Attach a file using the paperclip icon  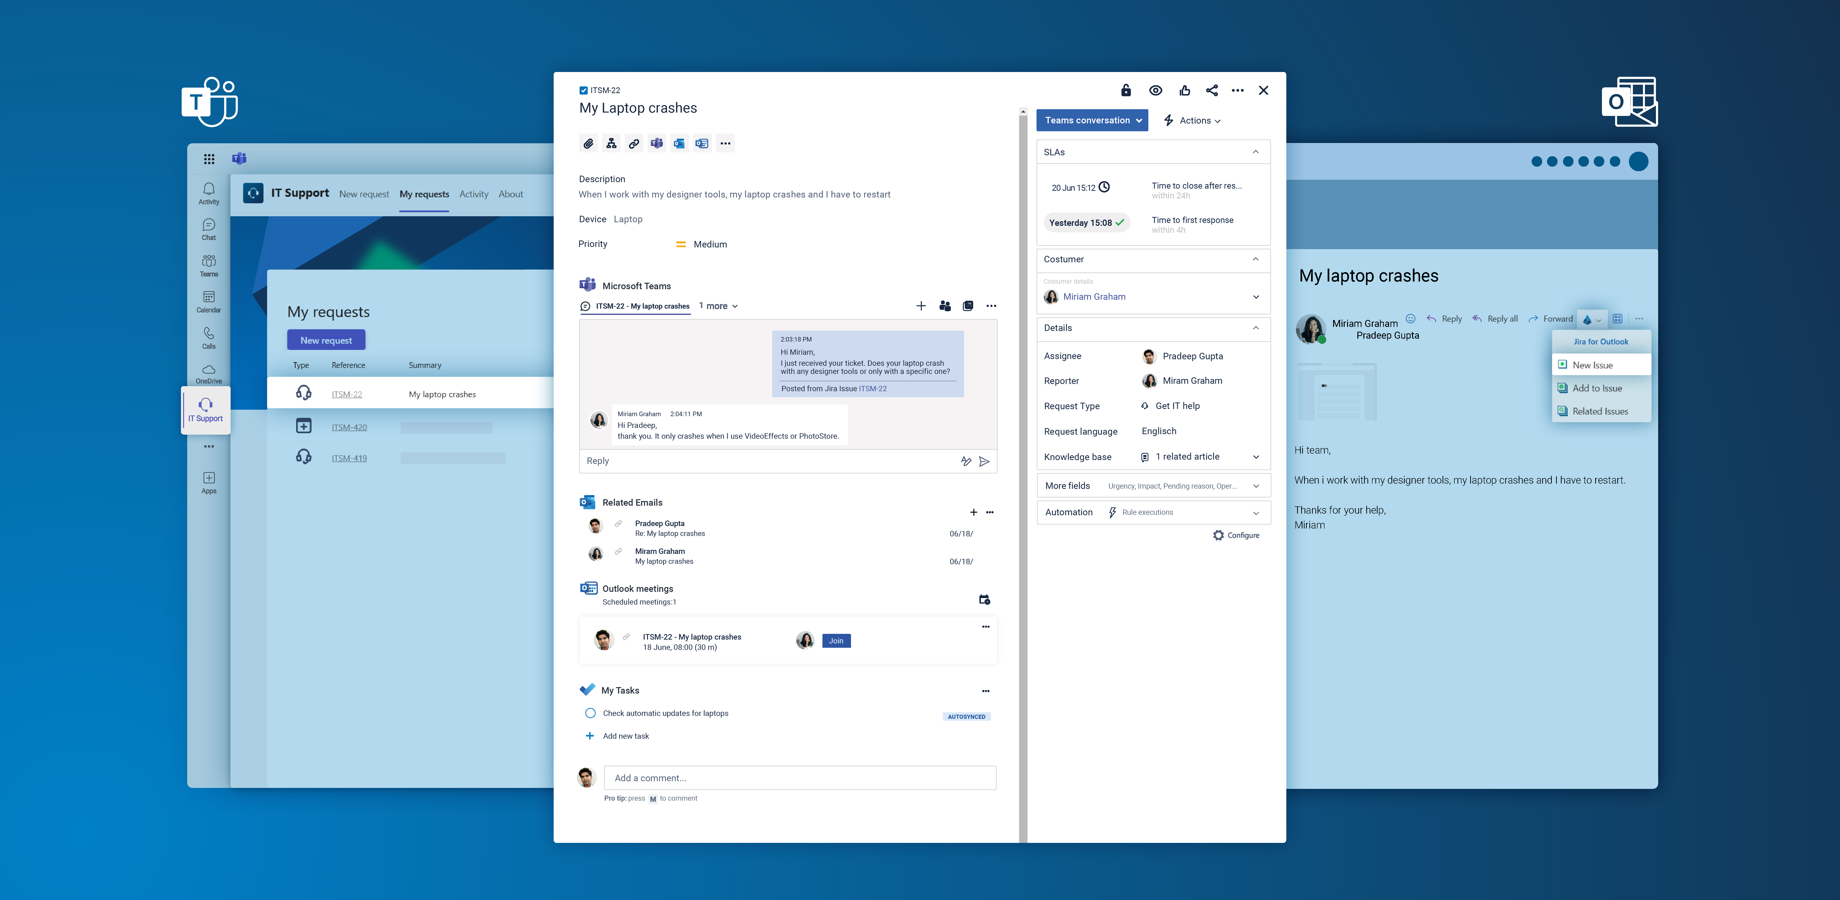(588, 144)
